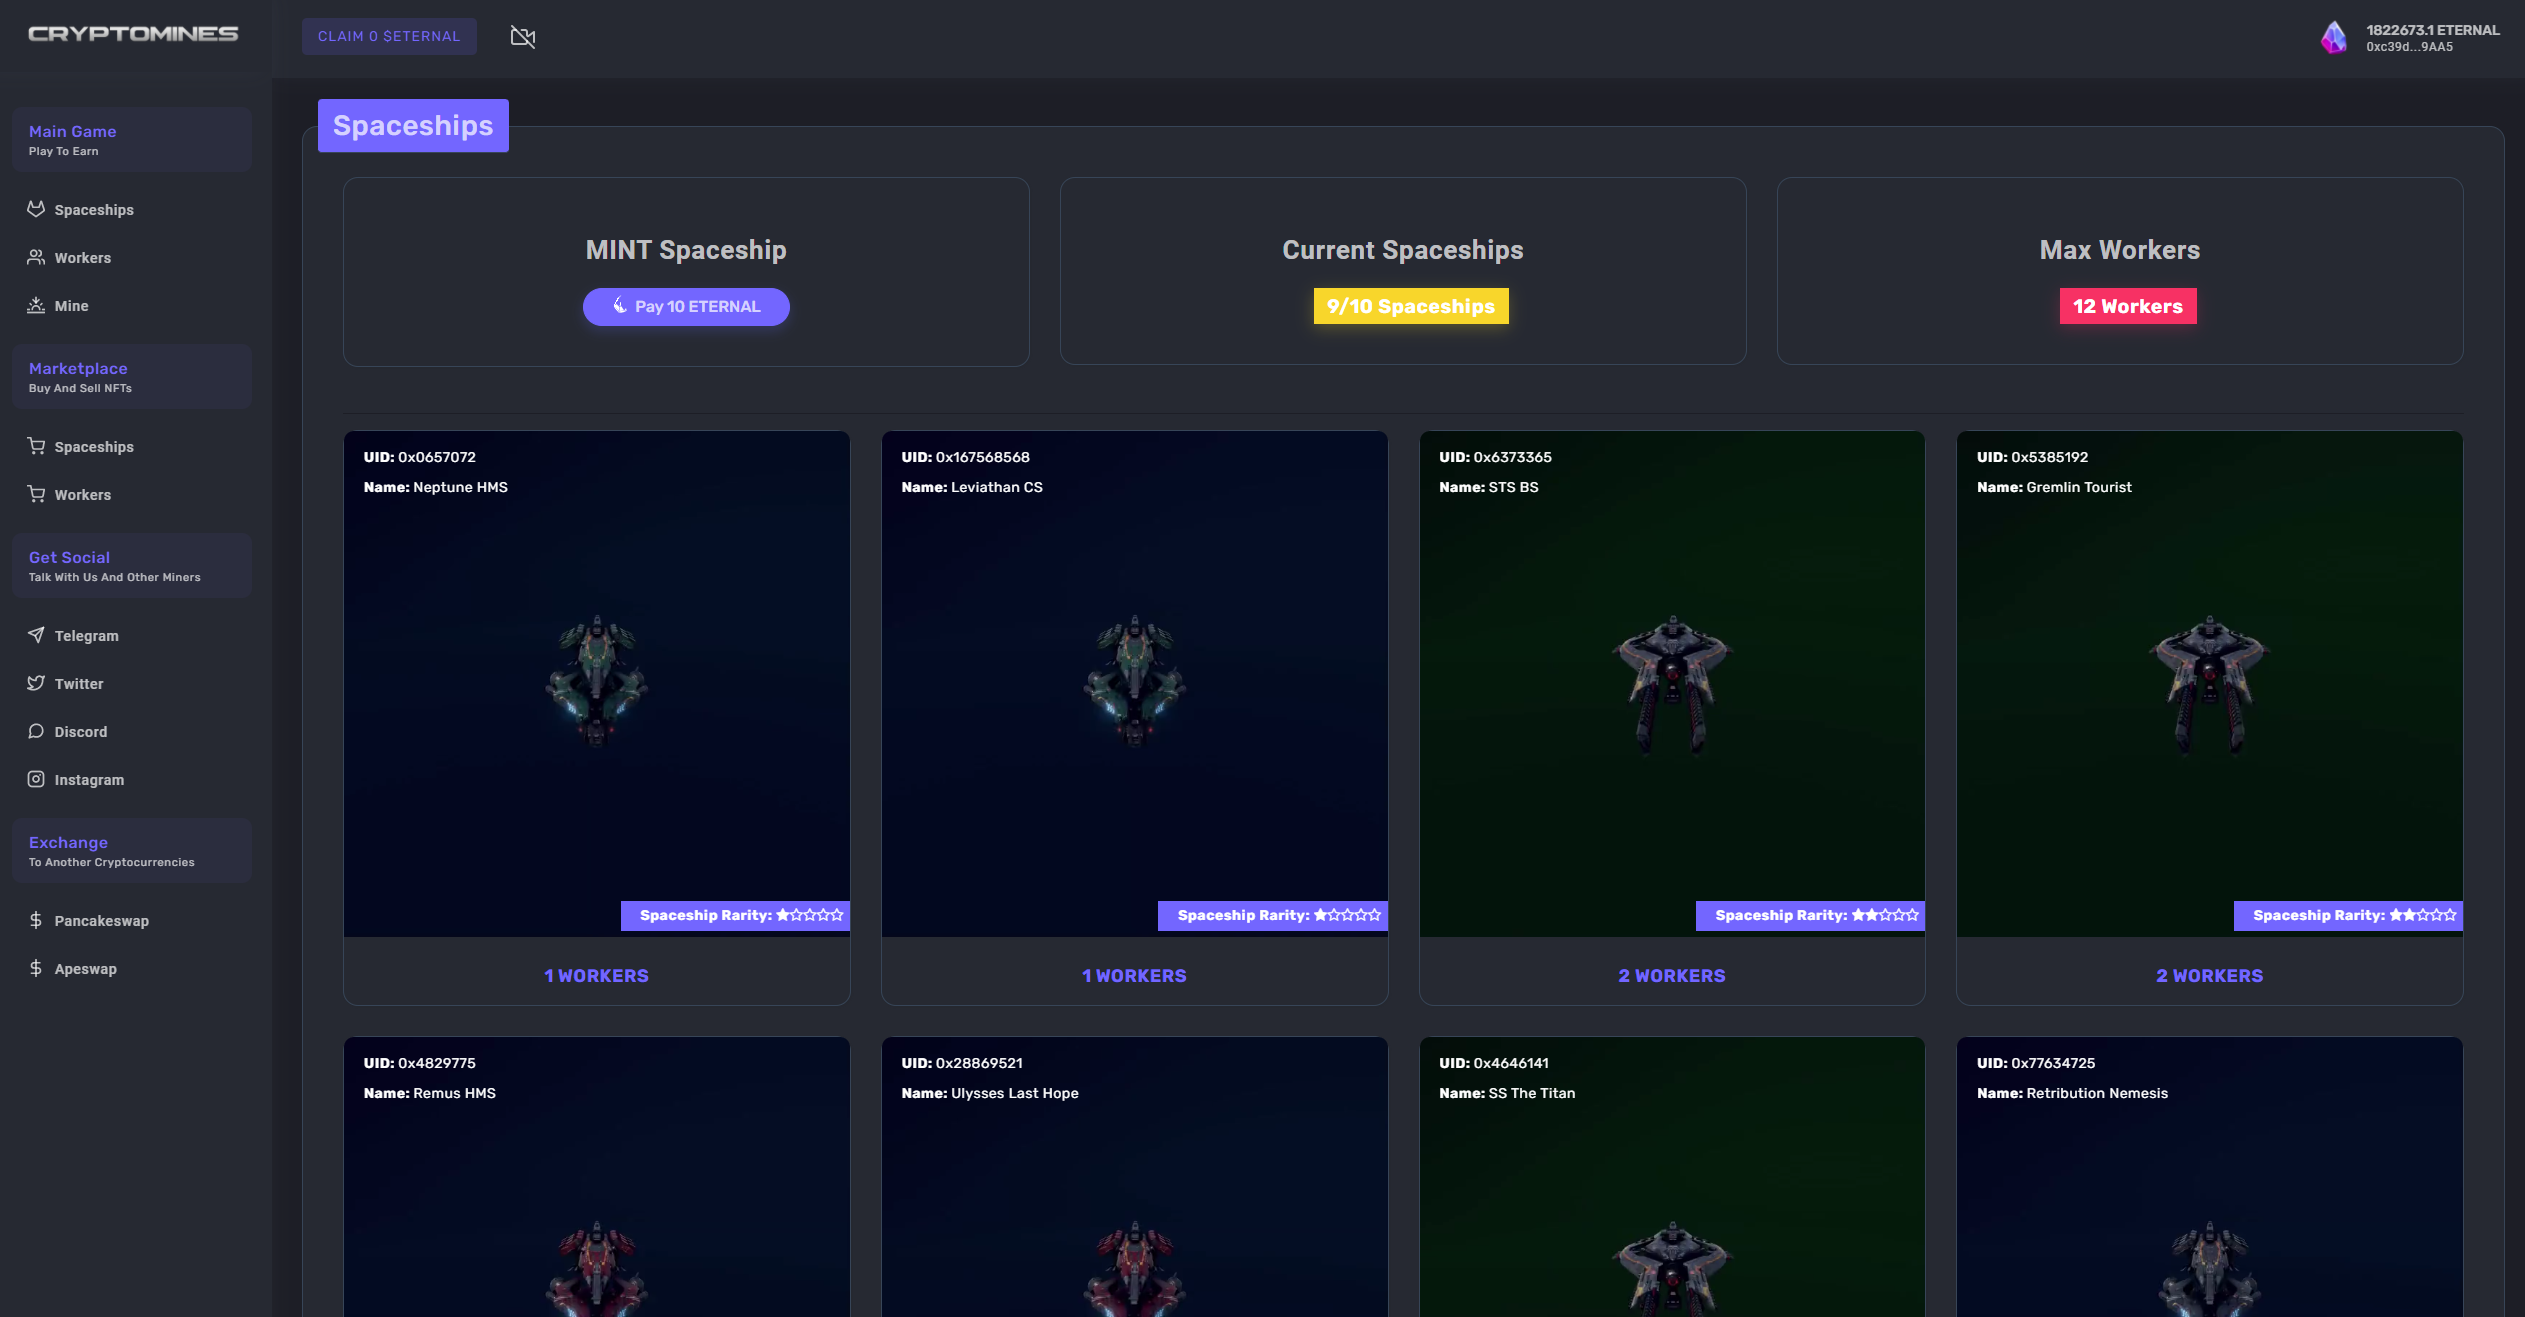Screen dimensions: 2525x1317
Task: Click the ETERNAL gem icon near wallet balance
Action: click(2334, 39)
